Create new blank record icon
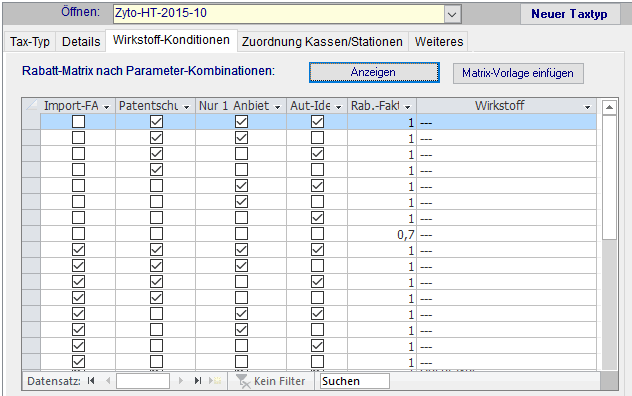Screen dimensions: 632x396 pos(215,381)
